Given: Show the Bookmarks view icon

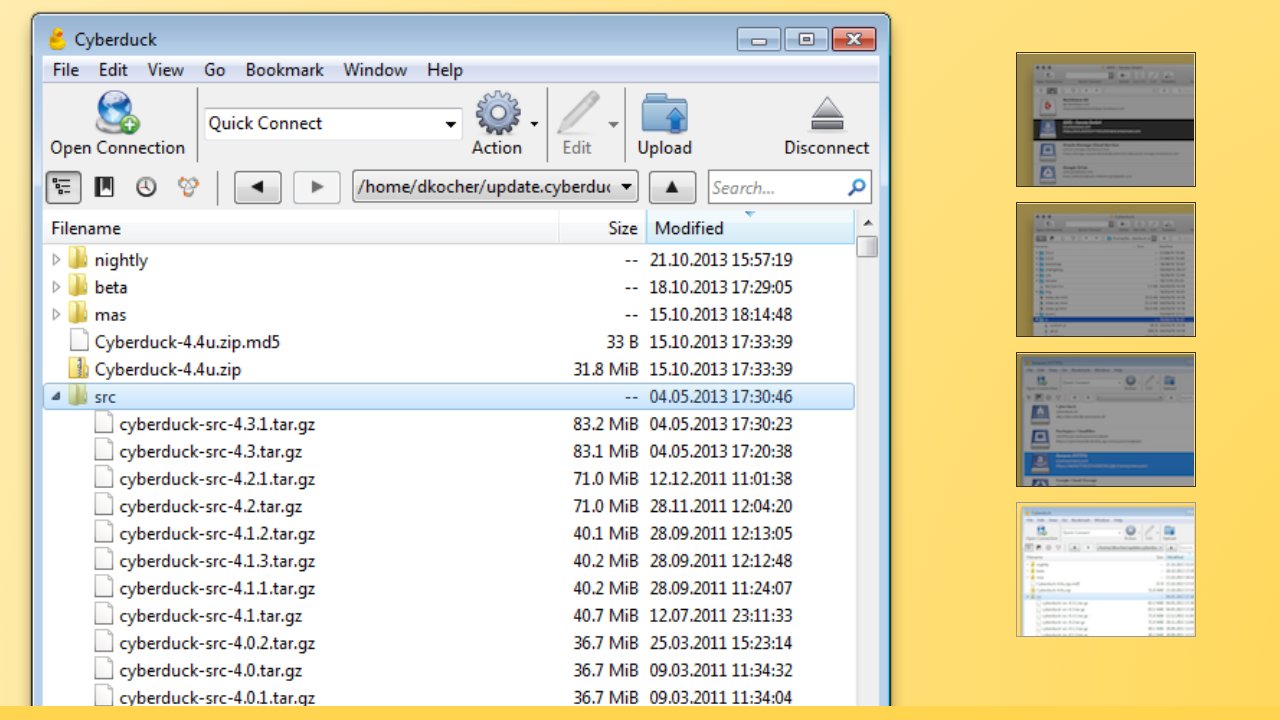Looking at the screenshot, I should (104, 187).
